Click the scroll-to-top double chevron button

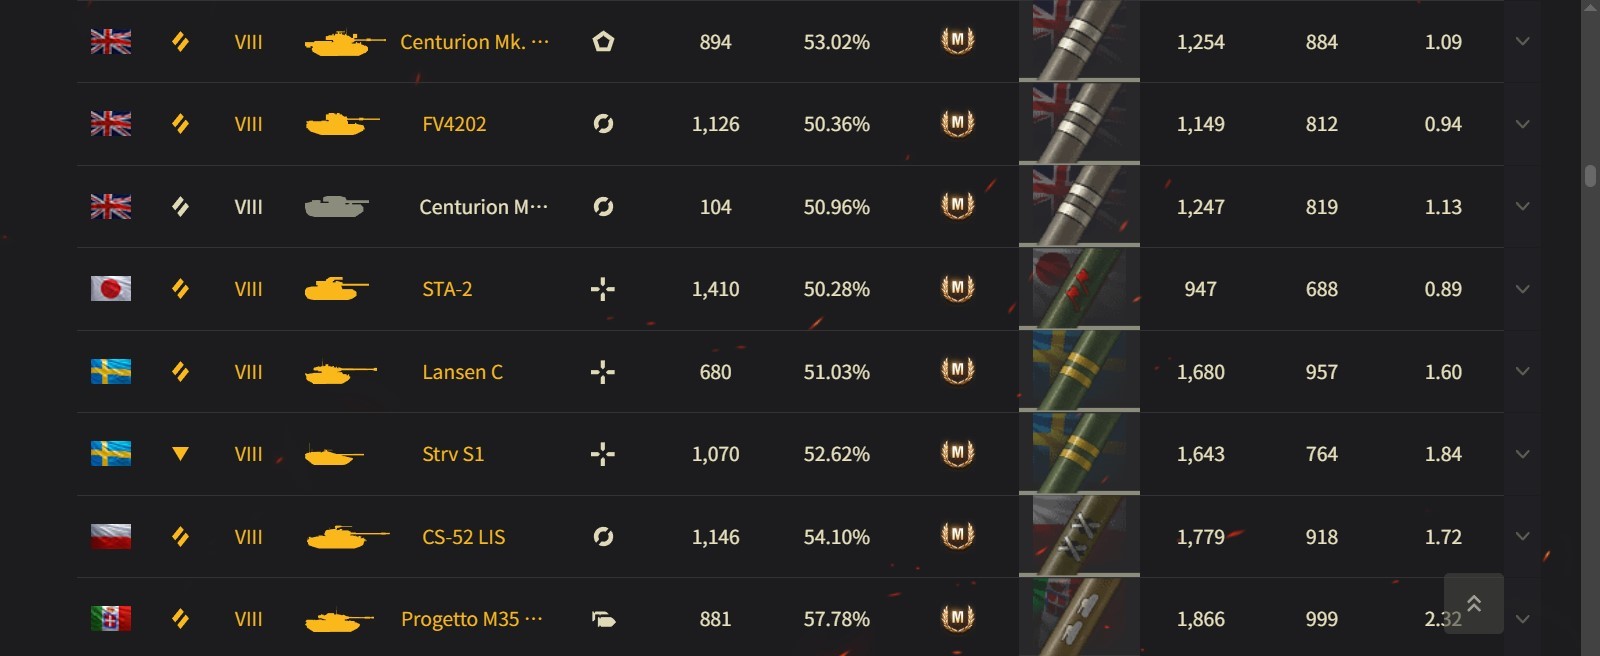[1473, 603]
